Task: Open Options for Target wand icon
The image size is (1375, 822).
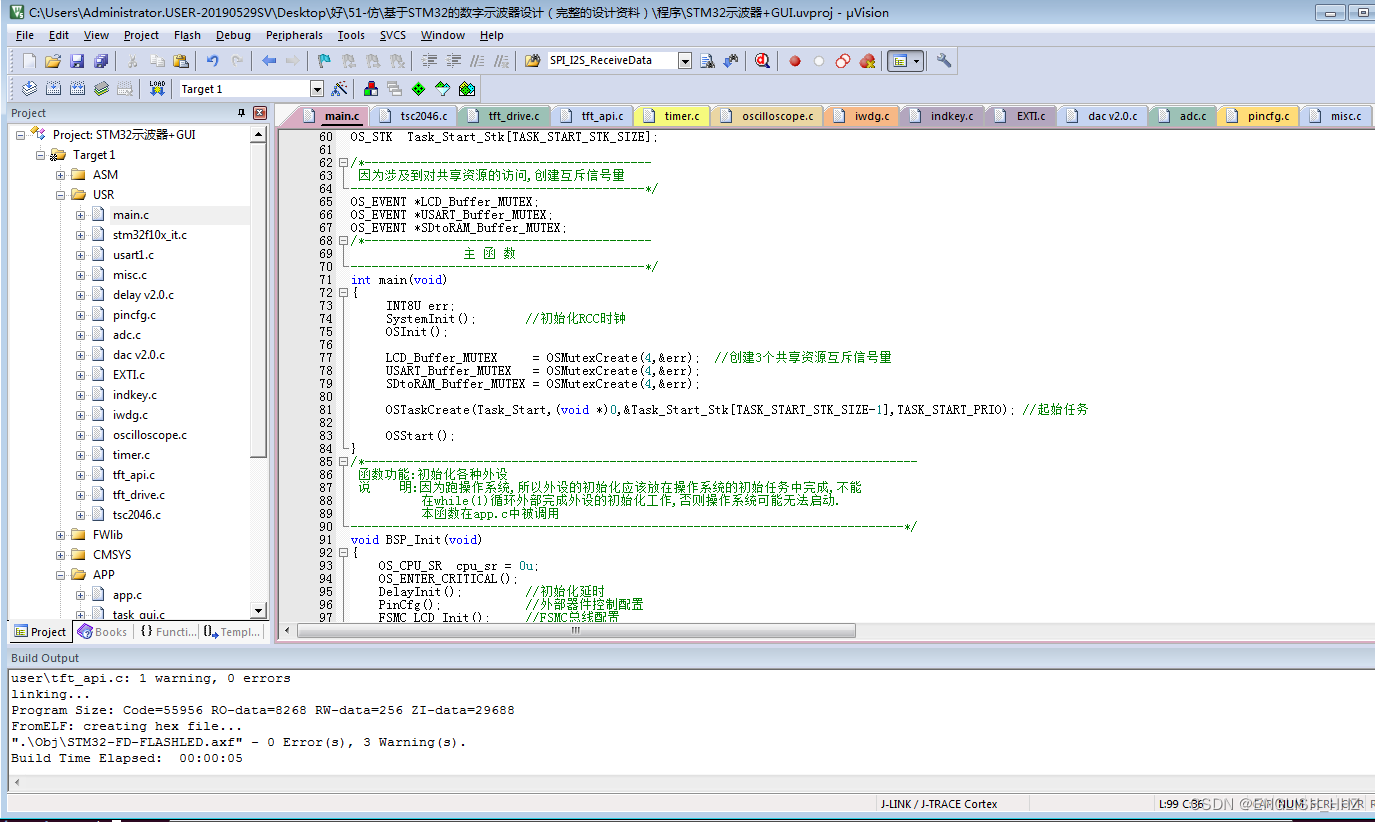Action: pyautogui.click(x=340, y=88)
